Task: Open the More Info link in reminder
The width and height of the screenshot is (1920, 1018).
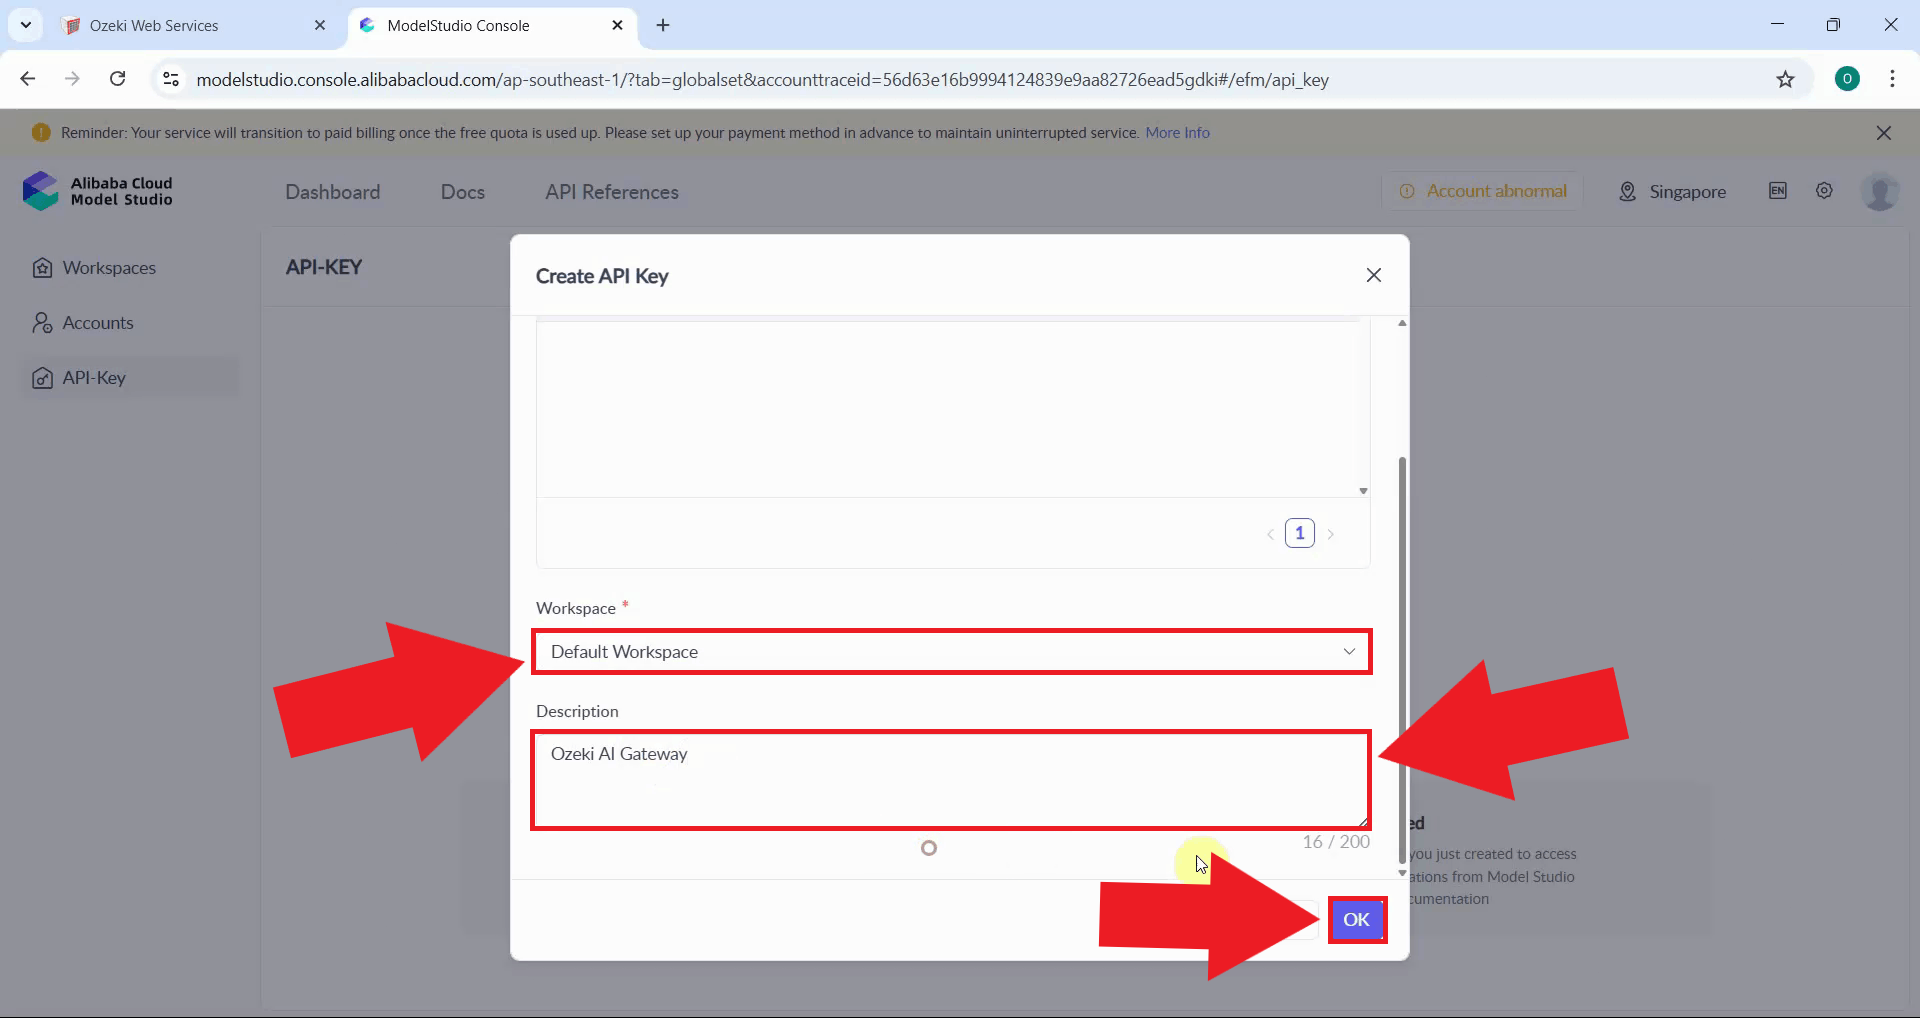Action: click(x=1177, y=133)
